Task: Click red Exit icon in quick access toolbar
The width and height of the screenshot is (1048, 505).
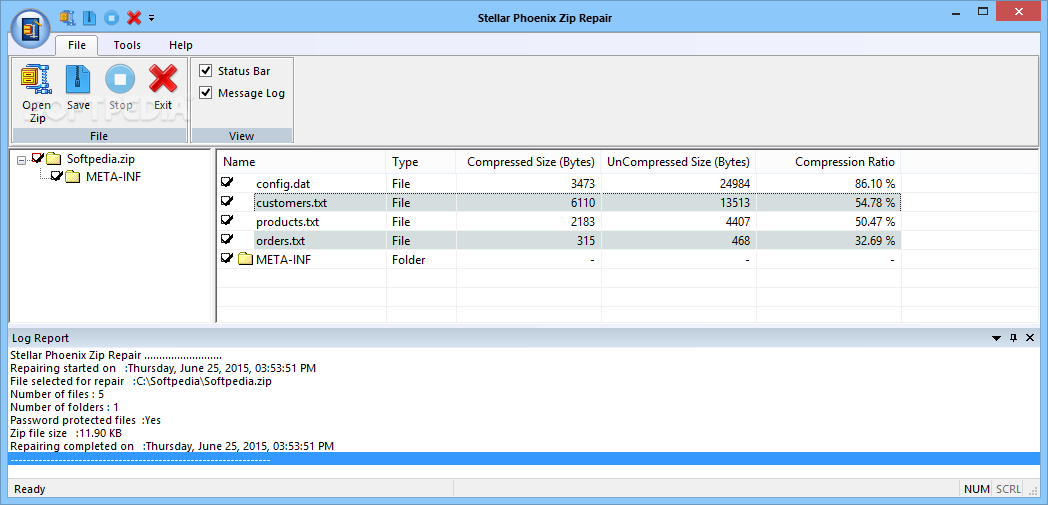Action: click(134, 18)
